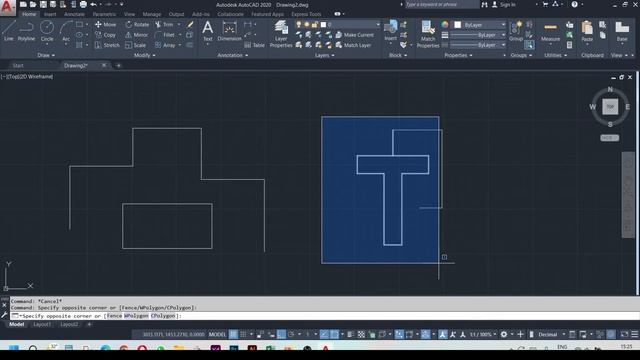Choose CPolygon option in command line
This screenshot has height=360, width=640.
(x=163, y=316)
